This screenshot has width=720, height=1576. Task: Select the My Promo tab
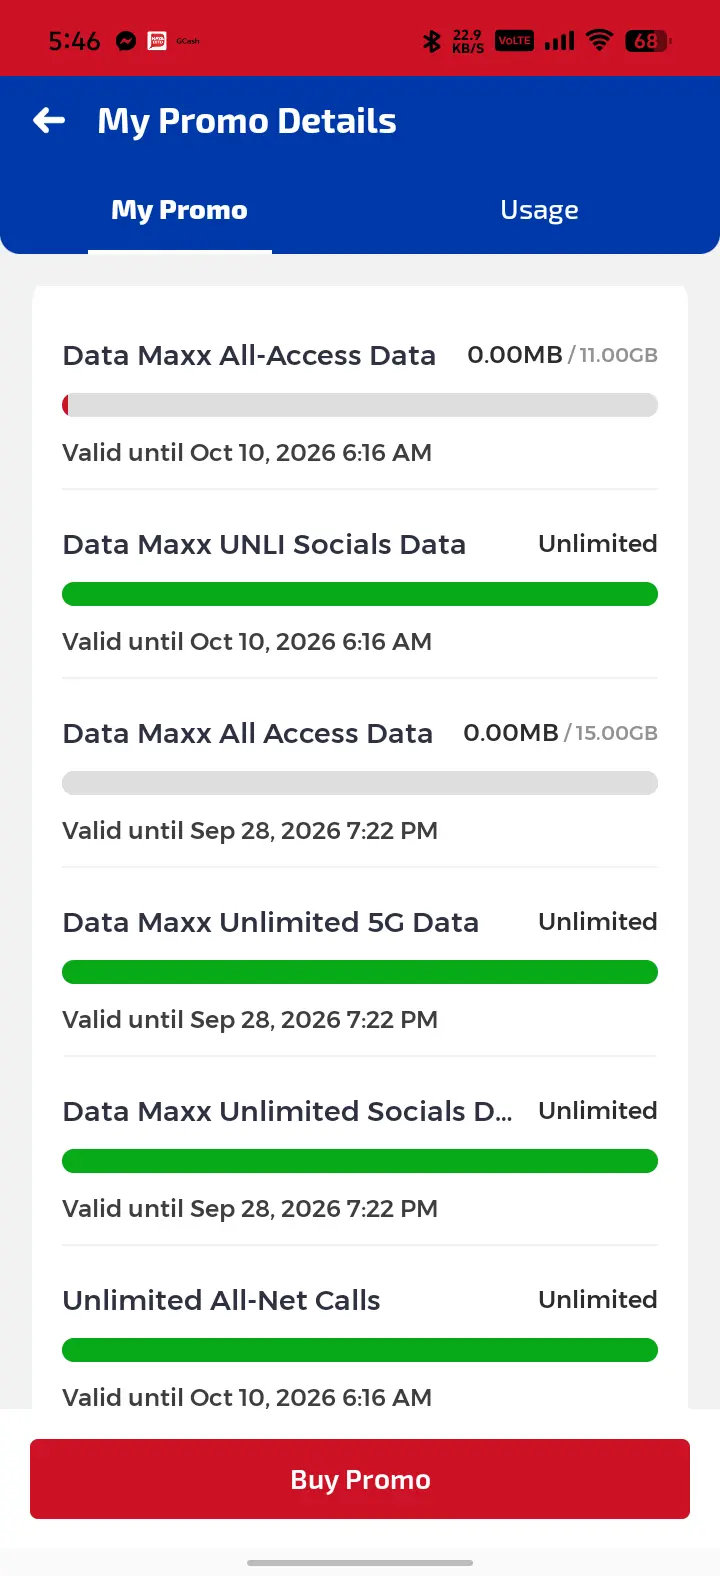pyautogui.click(x=180, y=210)
